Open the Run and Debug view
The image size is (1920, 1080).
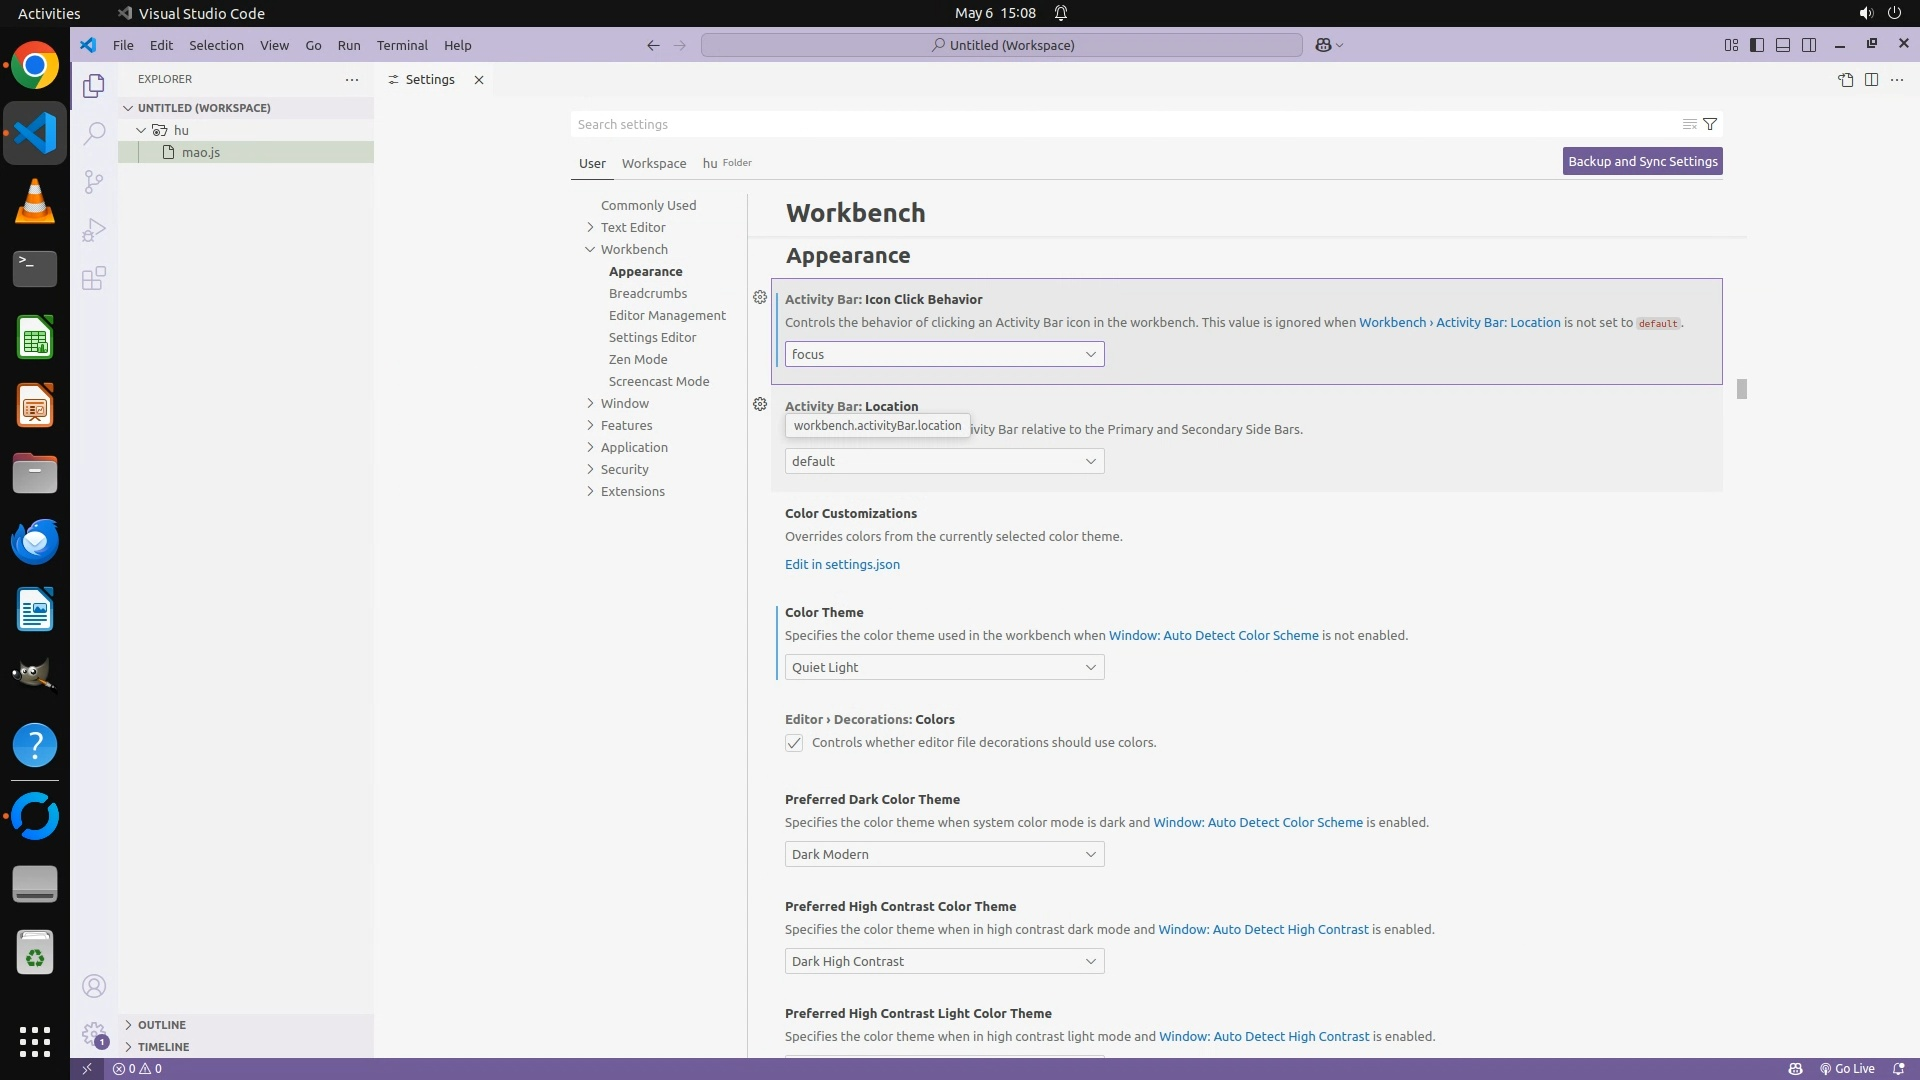click(94, 230)
